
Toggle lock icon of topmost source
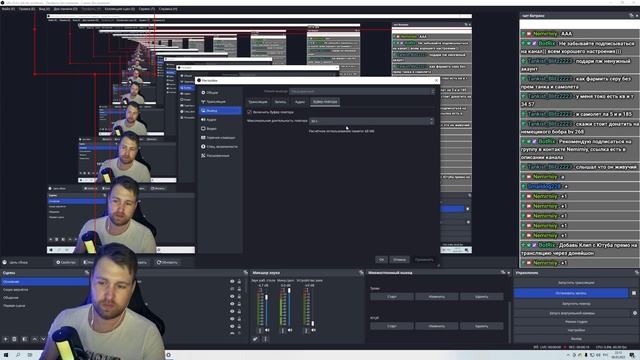(239, 282)
